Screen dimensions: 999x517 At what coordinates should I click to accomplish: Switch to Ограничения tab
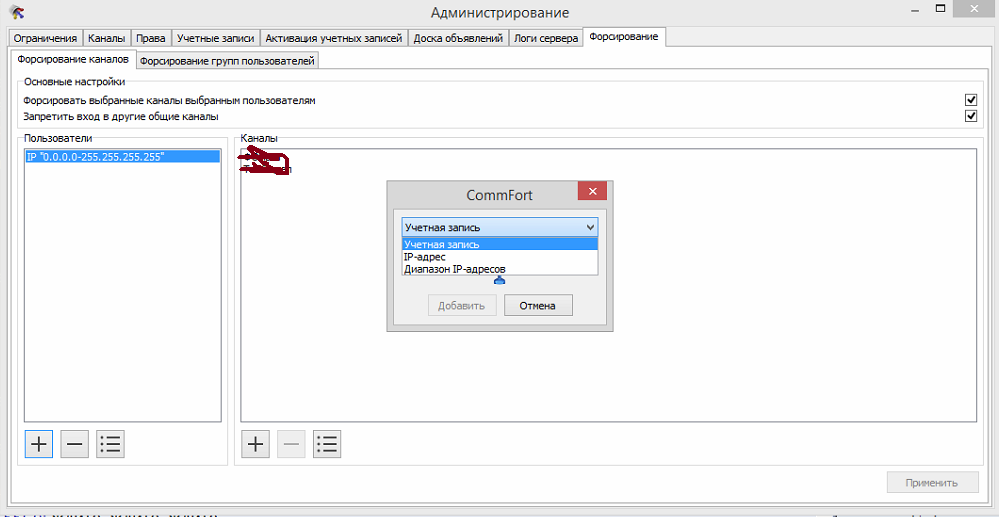(x=45, y=38)
